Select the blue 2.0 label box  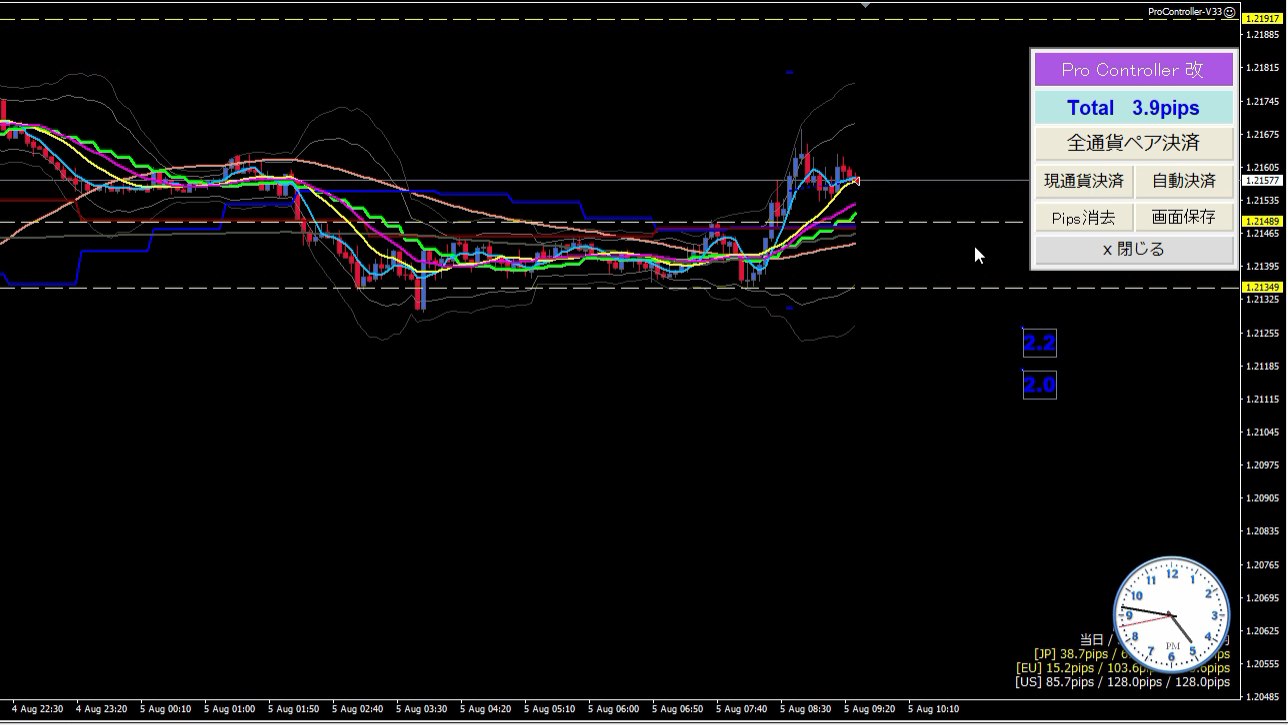[1039, 384]
